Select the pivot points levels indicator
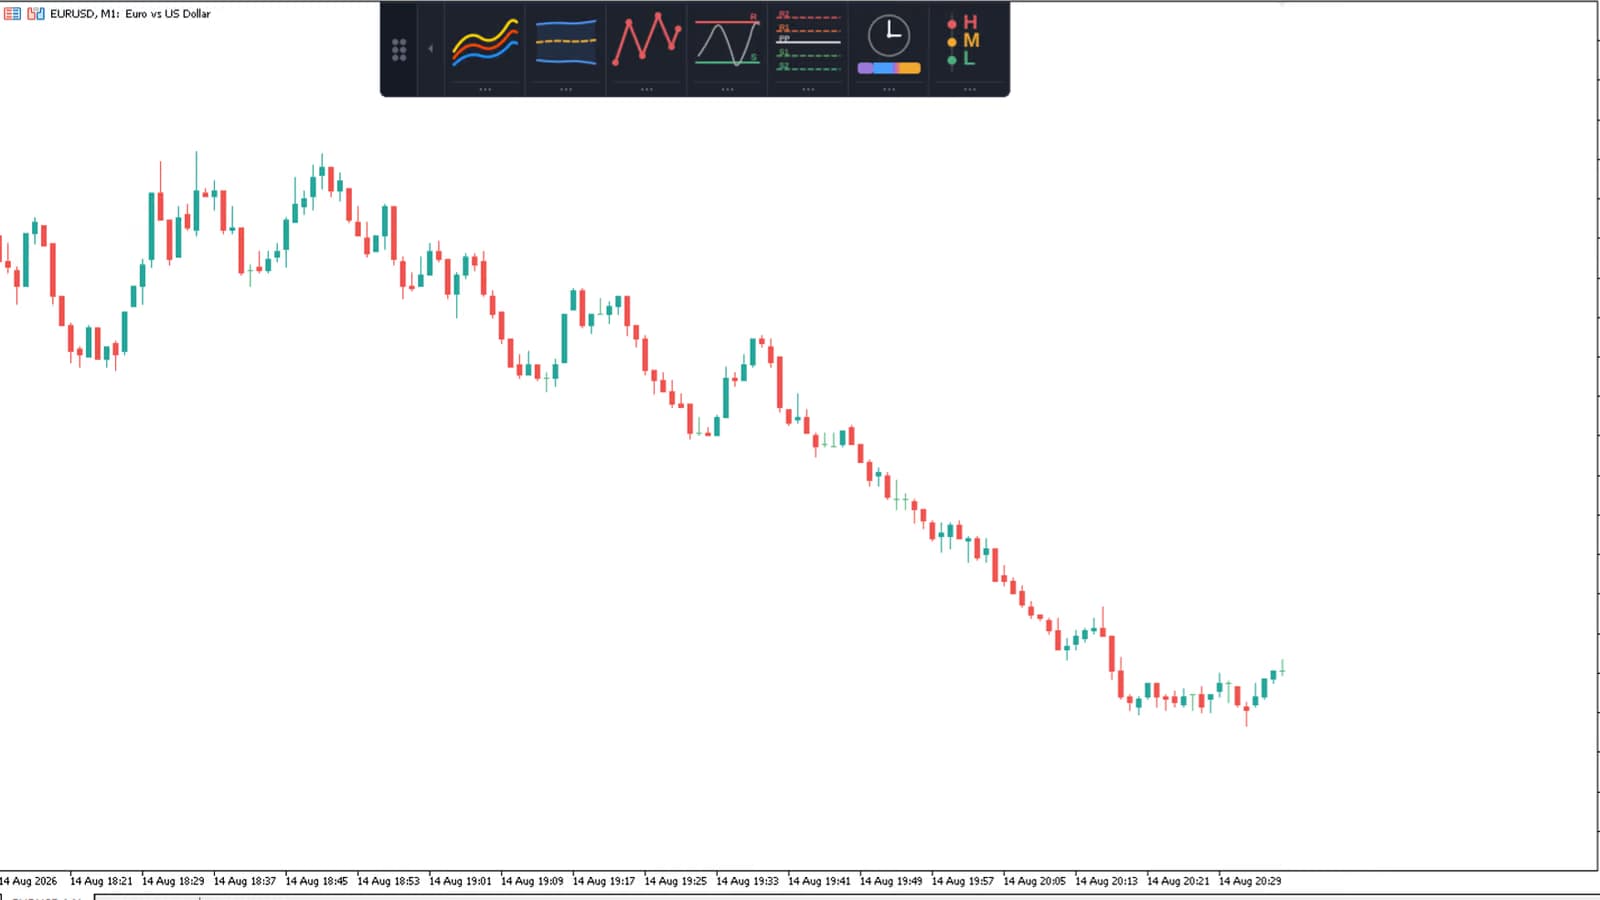The width and height of the screenshot is (1600, 900). pyautogui.click(x=808, y=42)
